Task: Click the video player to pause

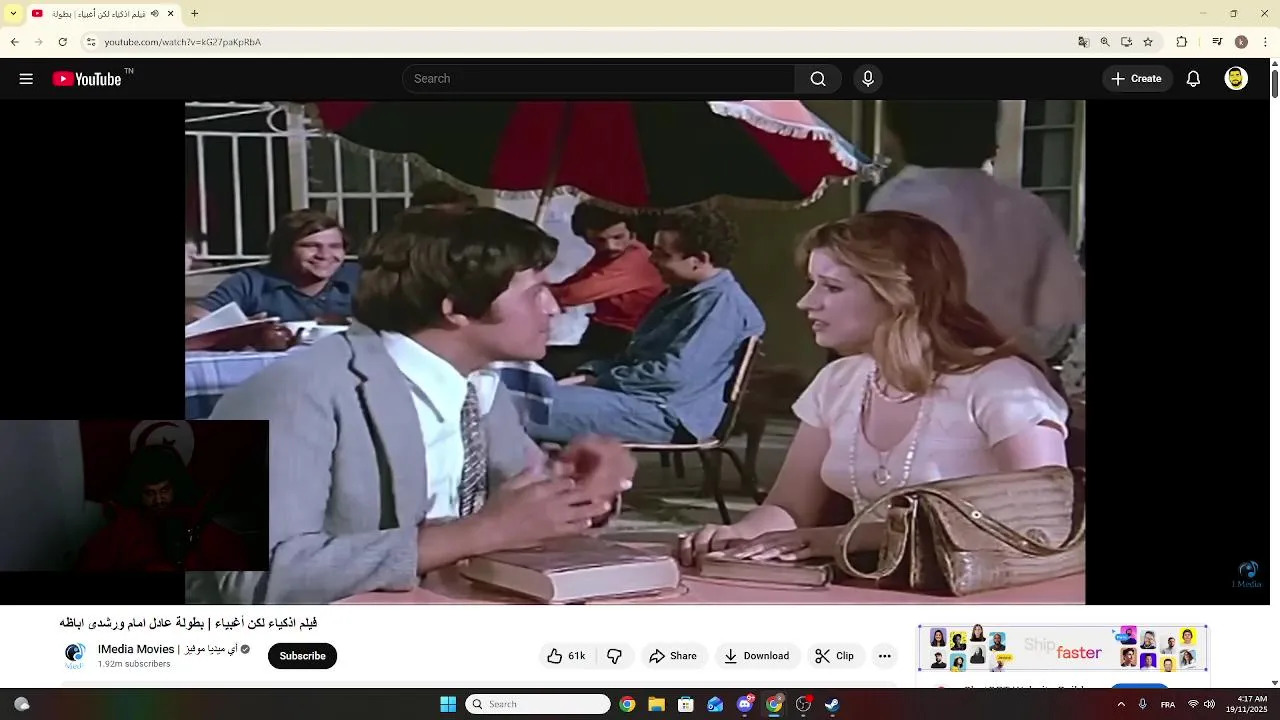Action: point(635,352)
